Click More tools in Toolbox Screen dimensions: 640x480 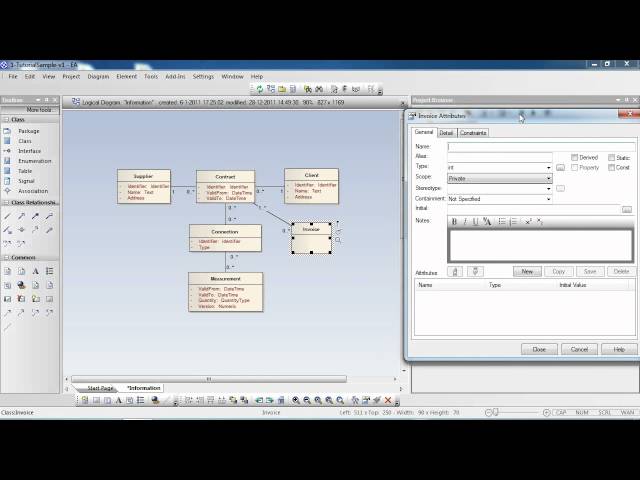click(x=39, y=110)
